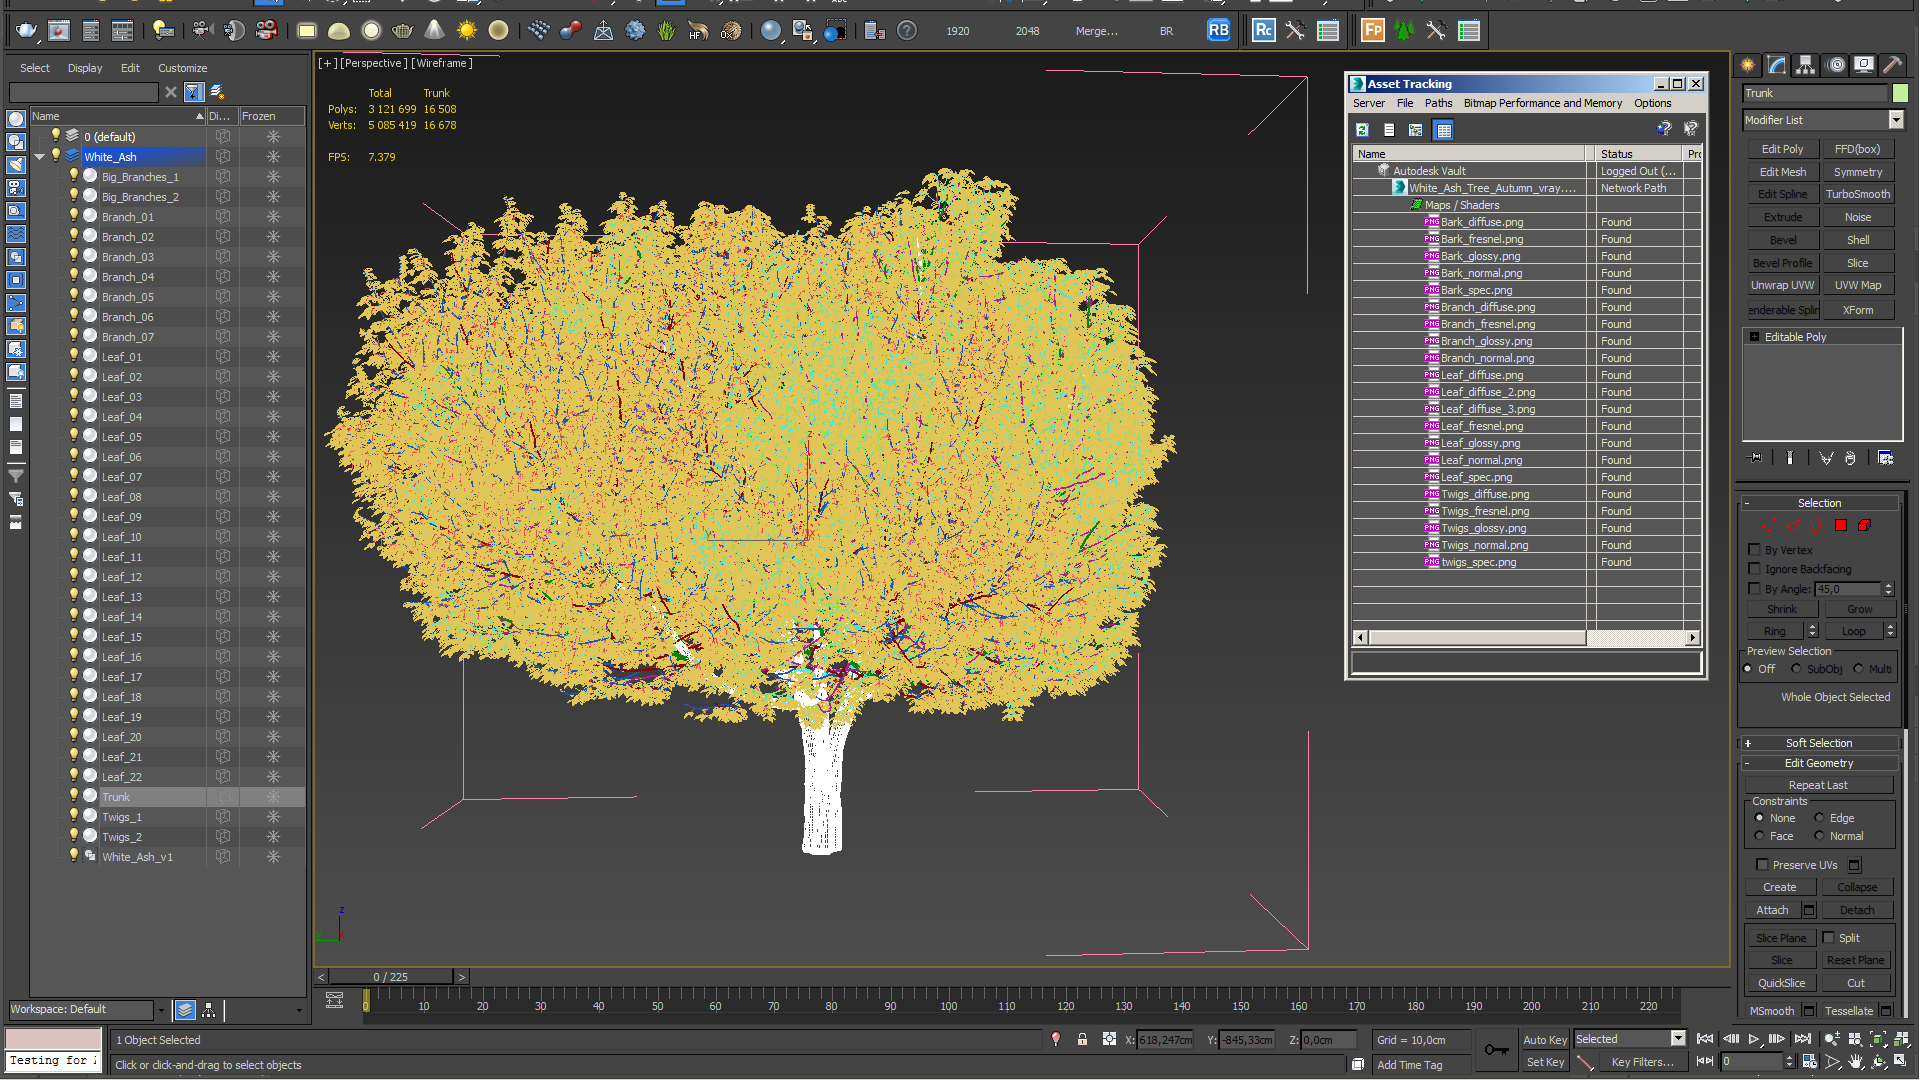This screenshot has width=1920, height=1080.
Task: Click the sun light icon
Action: (x=467, y=31)
